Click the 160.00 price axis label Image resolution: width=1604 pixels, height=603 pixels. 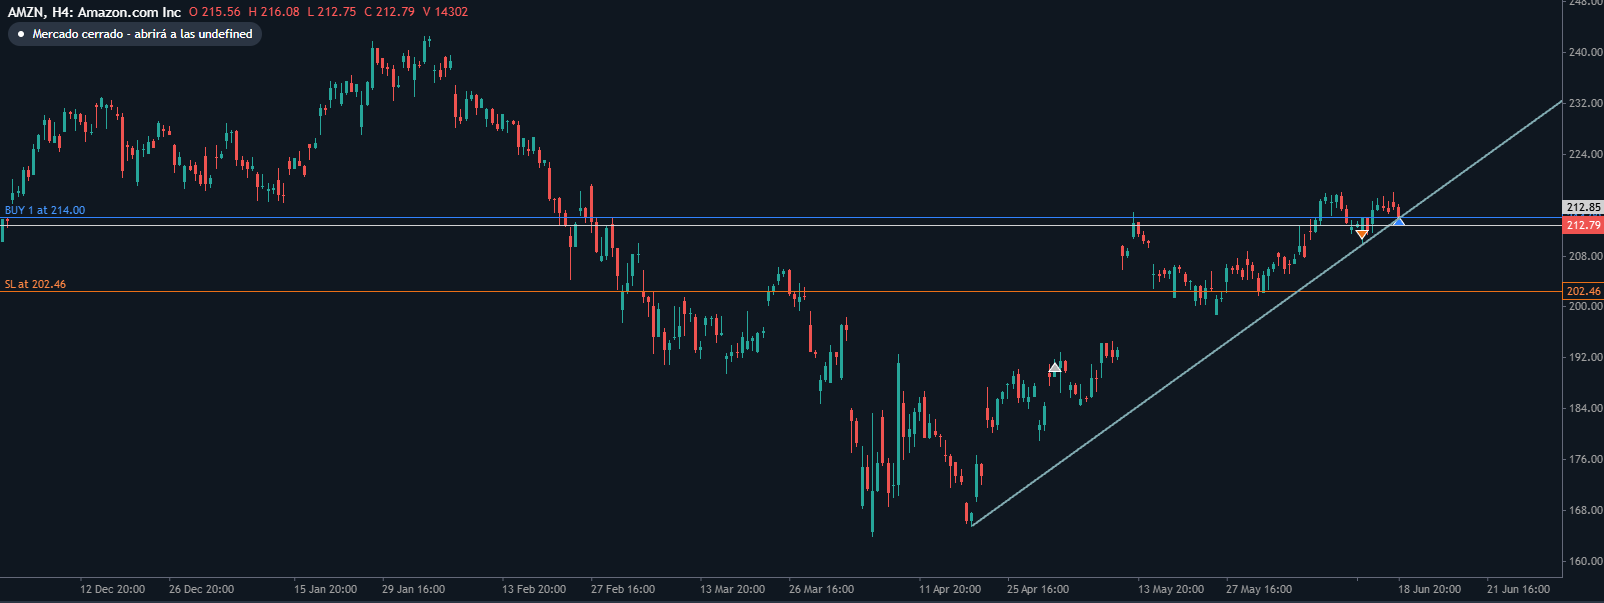[x=1585, y=561]
